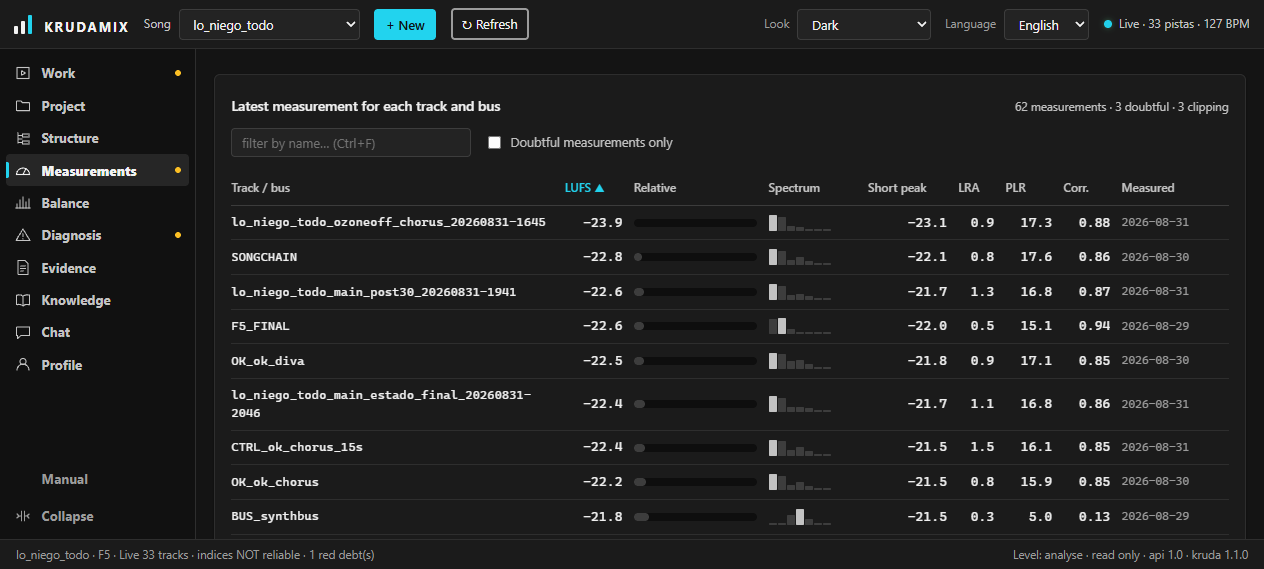Select the BUS_synthbus track name
Image resolution: width=1264 pixels, height=569 pixels.
(x=275, y=516)
